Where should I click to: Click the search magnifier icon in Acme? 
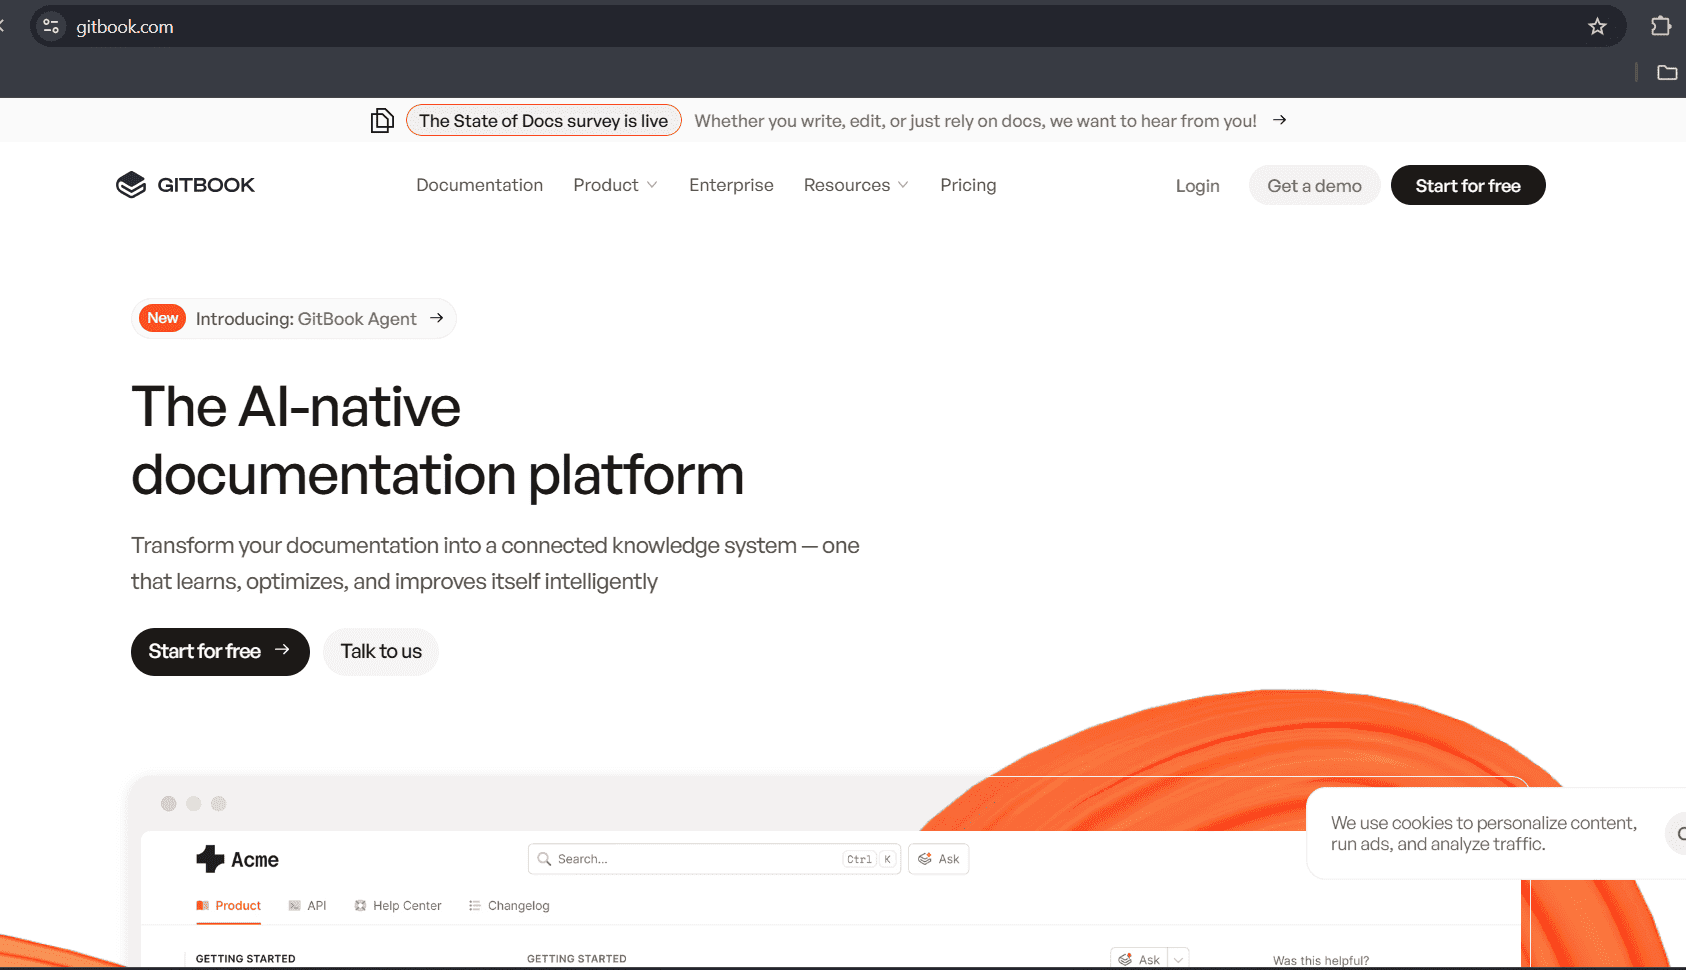544,859
